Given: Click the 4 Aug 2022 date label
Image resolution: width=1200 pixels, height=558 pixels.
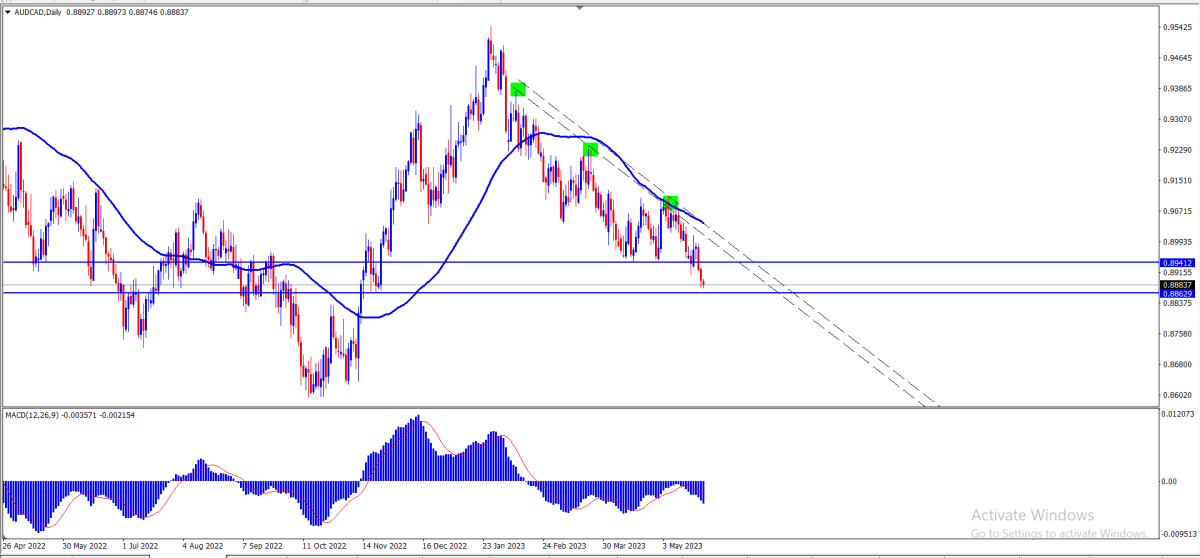Looking at the screenshot, I should [x=203, y=547].
